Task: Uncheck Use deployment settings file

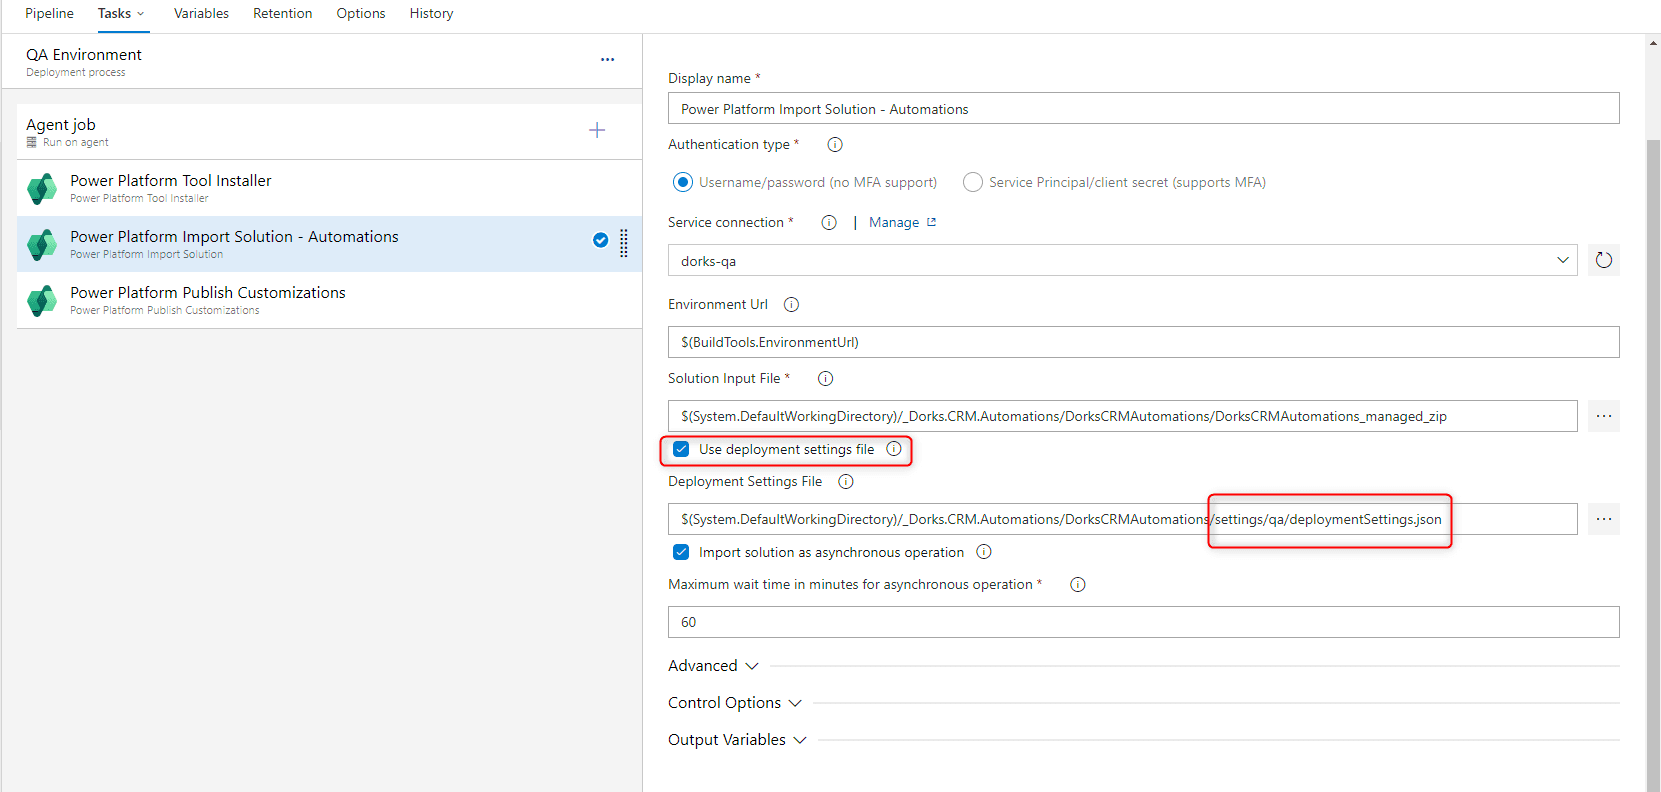Action: (x=681, y=449)
